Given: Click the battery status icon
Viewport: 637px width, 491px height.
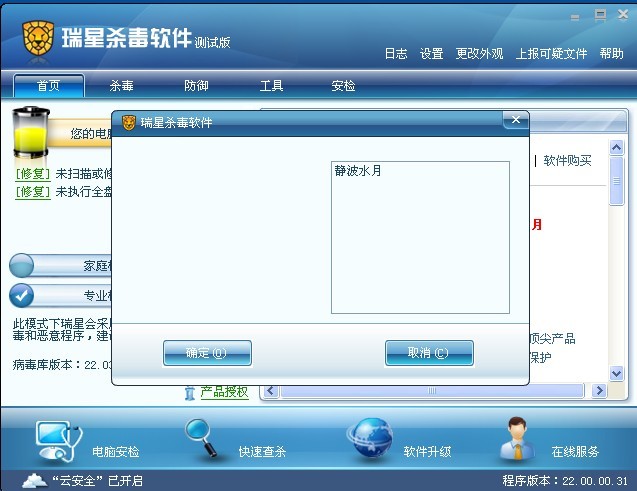Looking at the screenshot, I should pyautogui.click(x=31, y=132).
